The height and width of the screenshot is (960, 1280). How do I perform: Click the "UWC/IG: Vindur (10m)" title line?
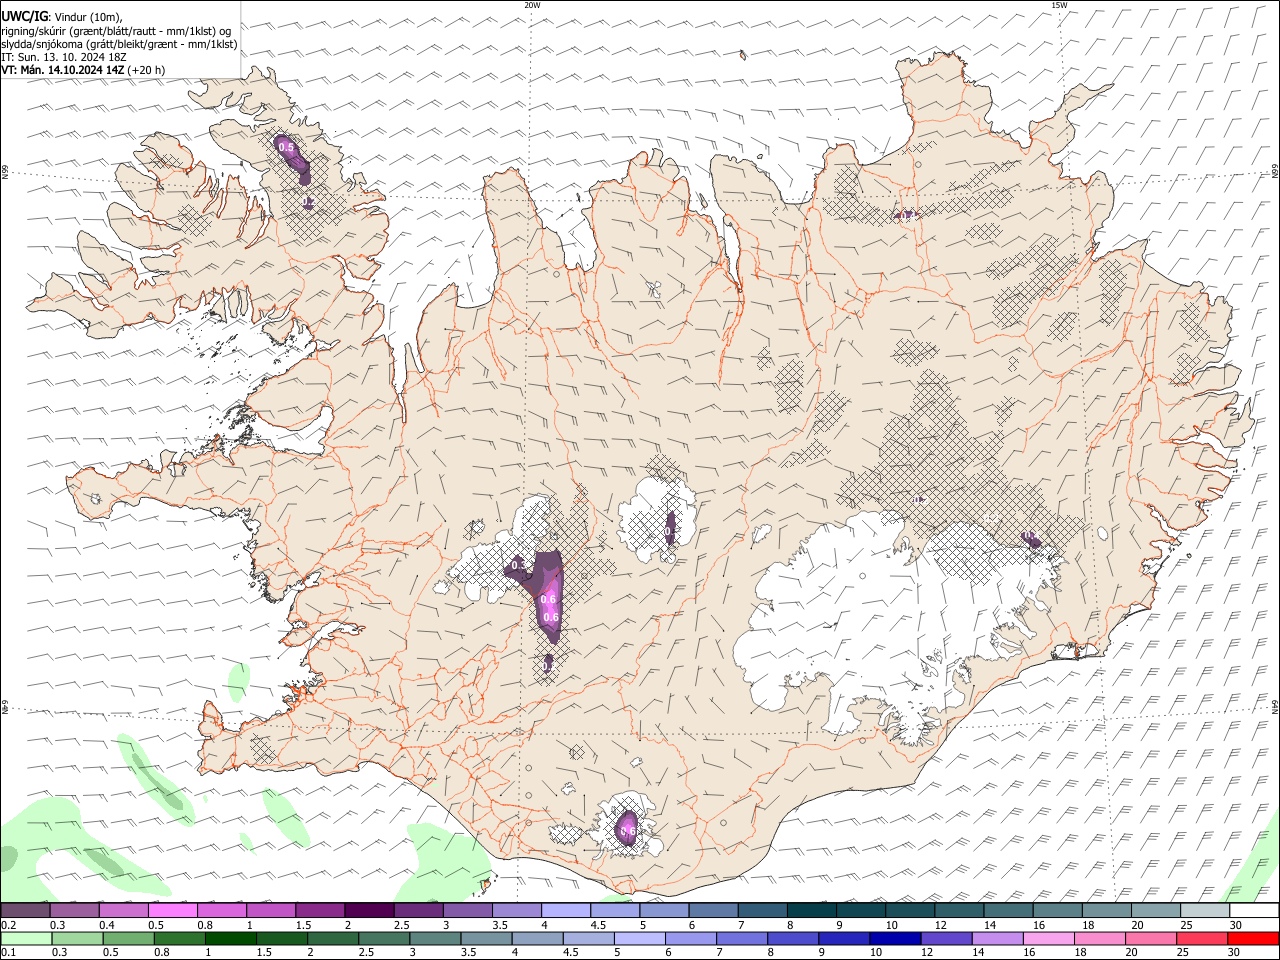pyautogui.click(x=62, y=17)
